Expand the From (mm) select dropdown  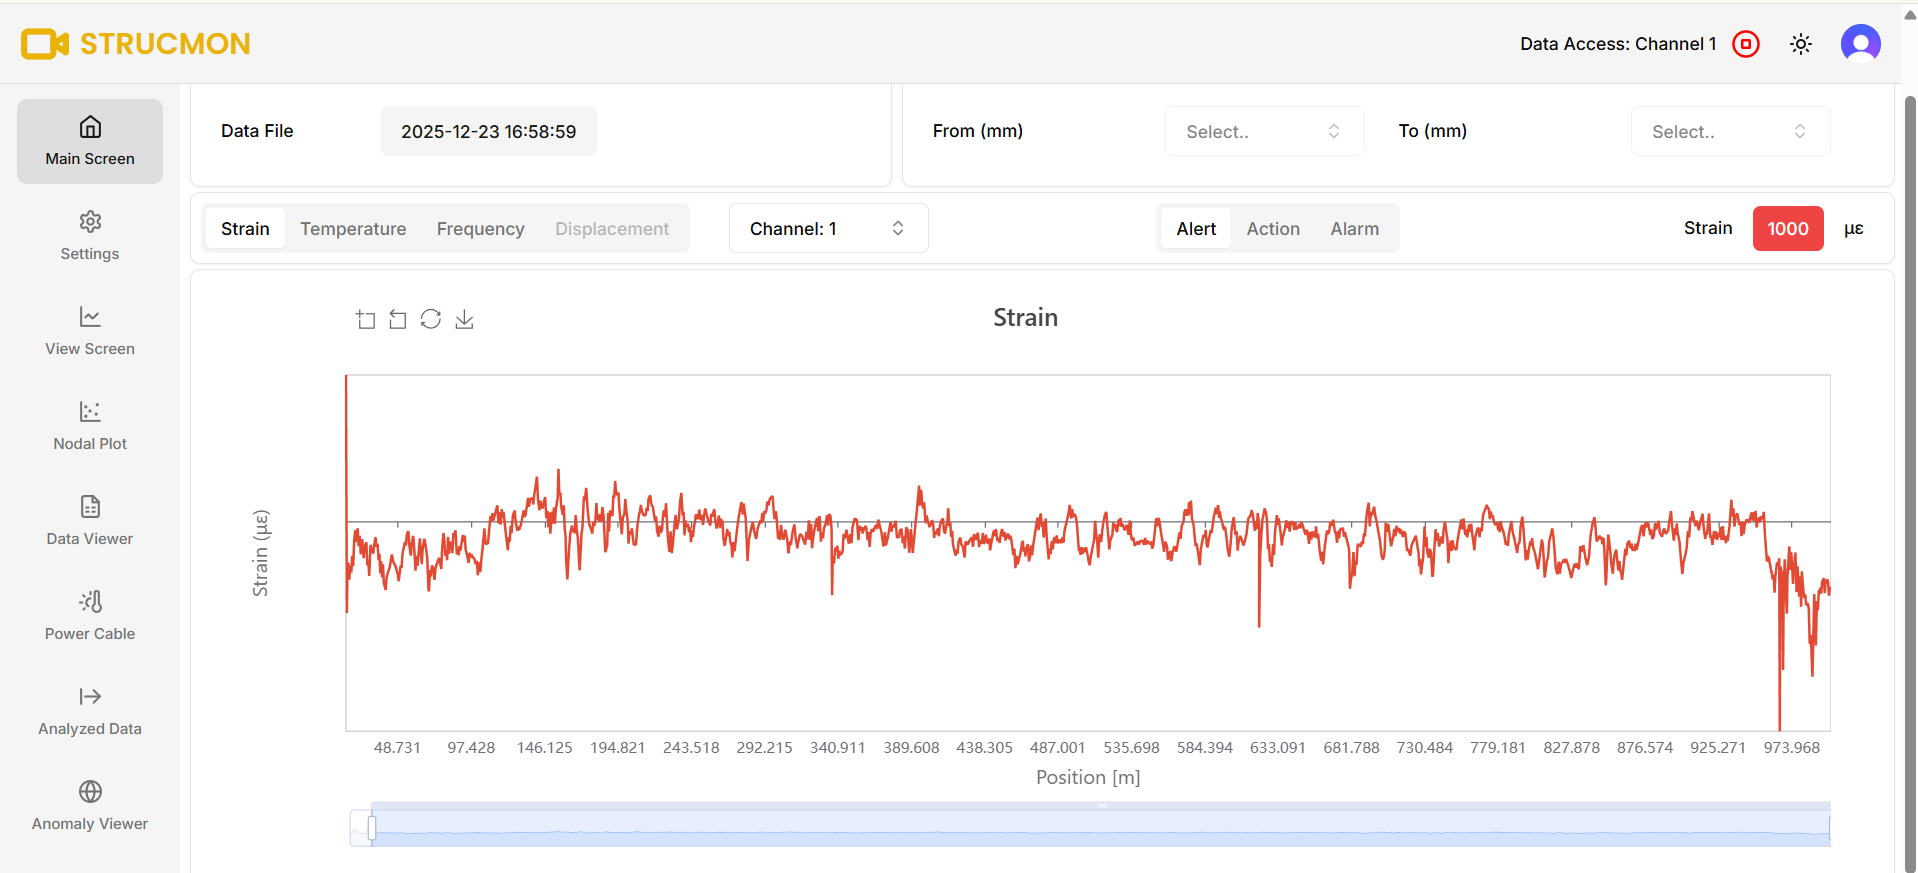[1264, 131]
